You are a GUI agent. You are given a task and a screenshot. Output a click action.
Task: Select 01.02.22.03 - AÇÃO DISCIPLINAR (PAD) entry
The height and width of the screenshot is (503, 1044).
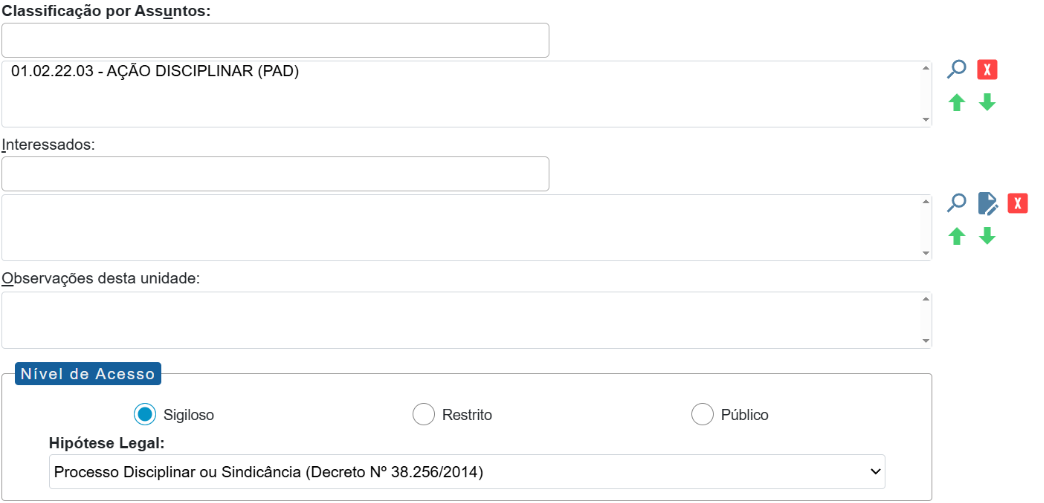click(x=155, y=71)
